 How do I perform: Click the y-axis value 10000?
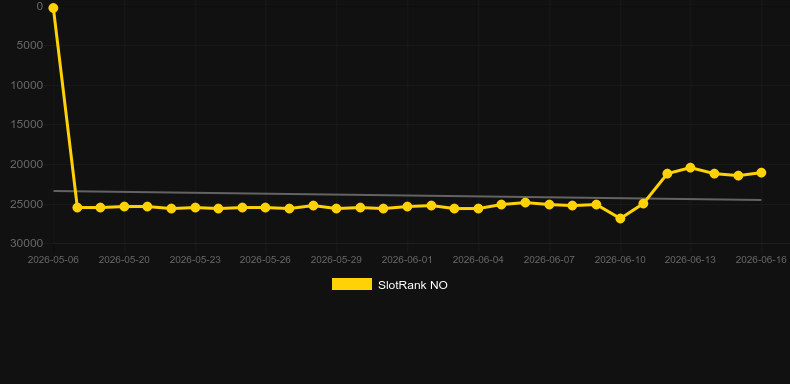pyautogui.click(x=27, y=85)
